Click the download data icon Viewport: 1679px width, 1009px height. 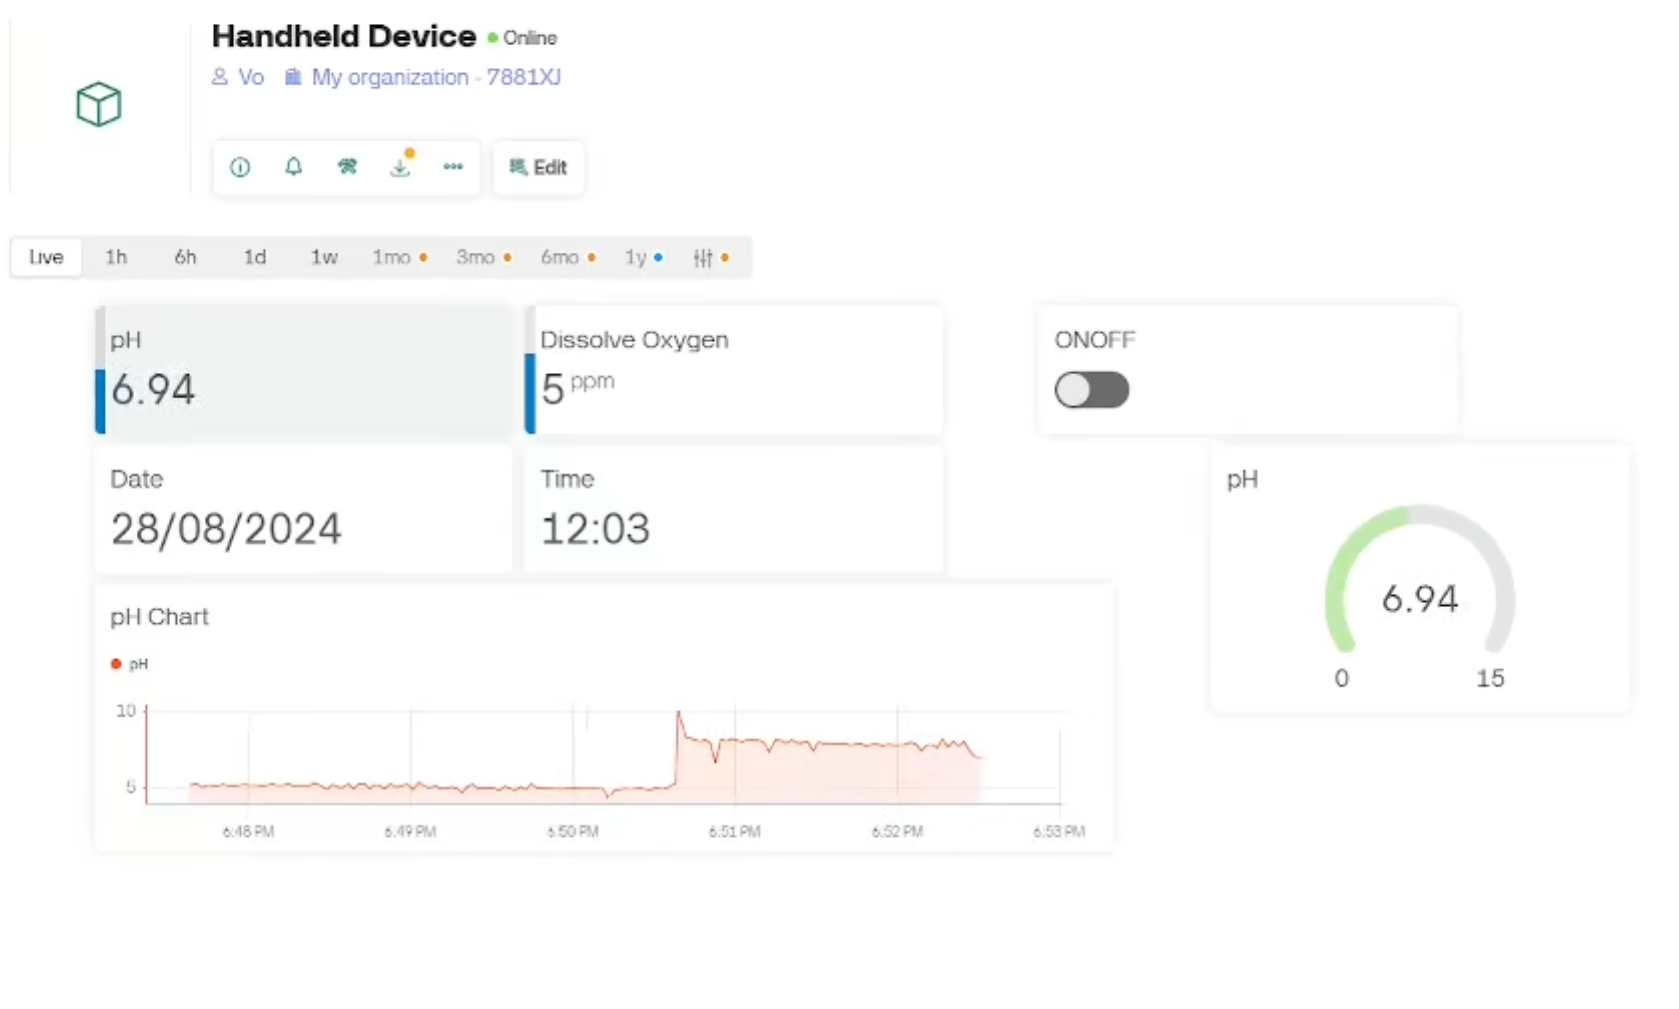coord(400,166)
